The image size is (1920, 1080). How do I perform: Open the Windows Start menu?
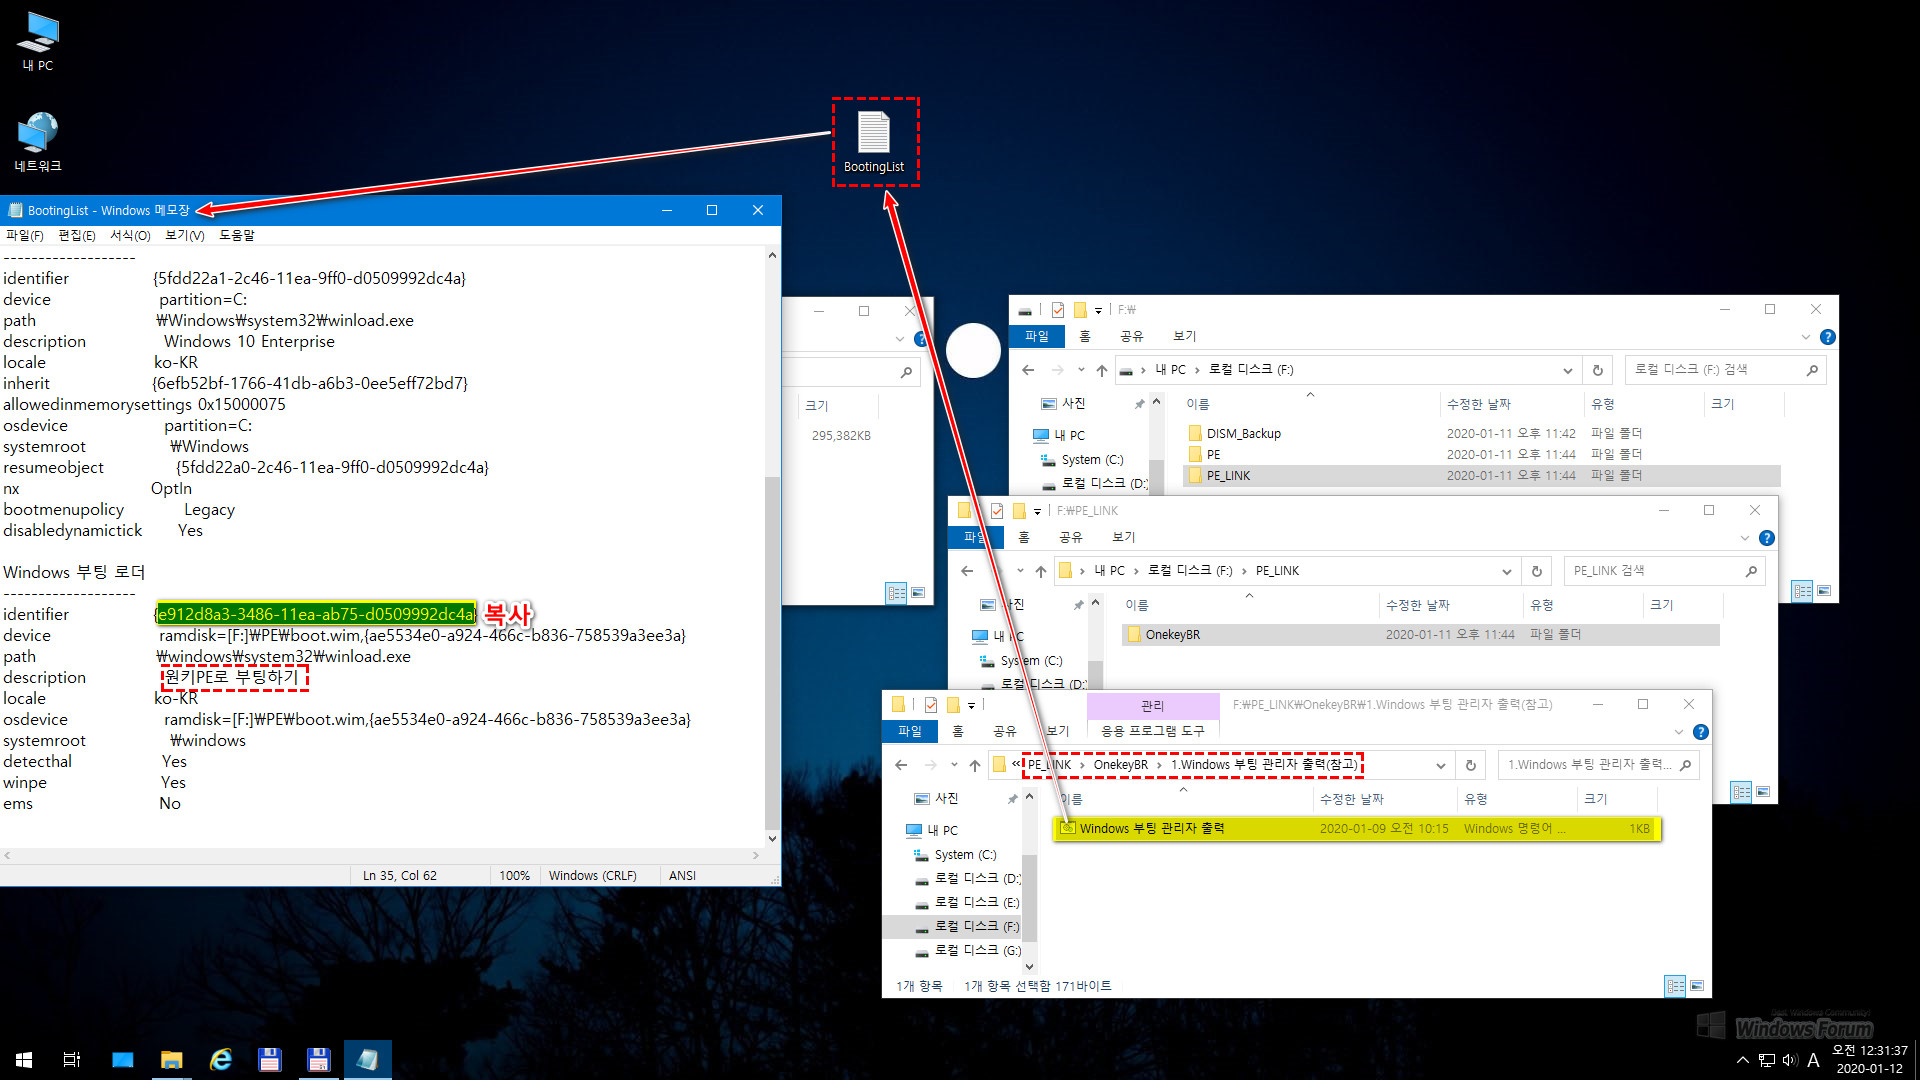click(x=24, y=1059)
